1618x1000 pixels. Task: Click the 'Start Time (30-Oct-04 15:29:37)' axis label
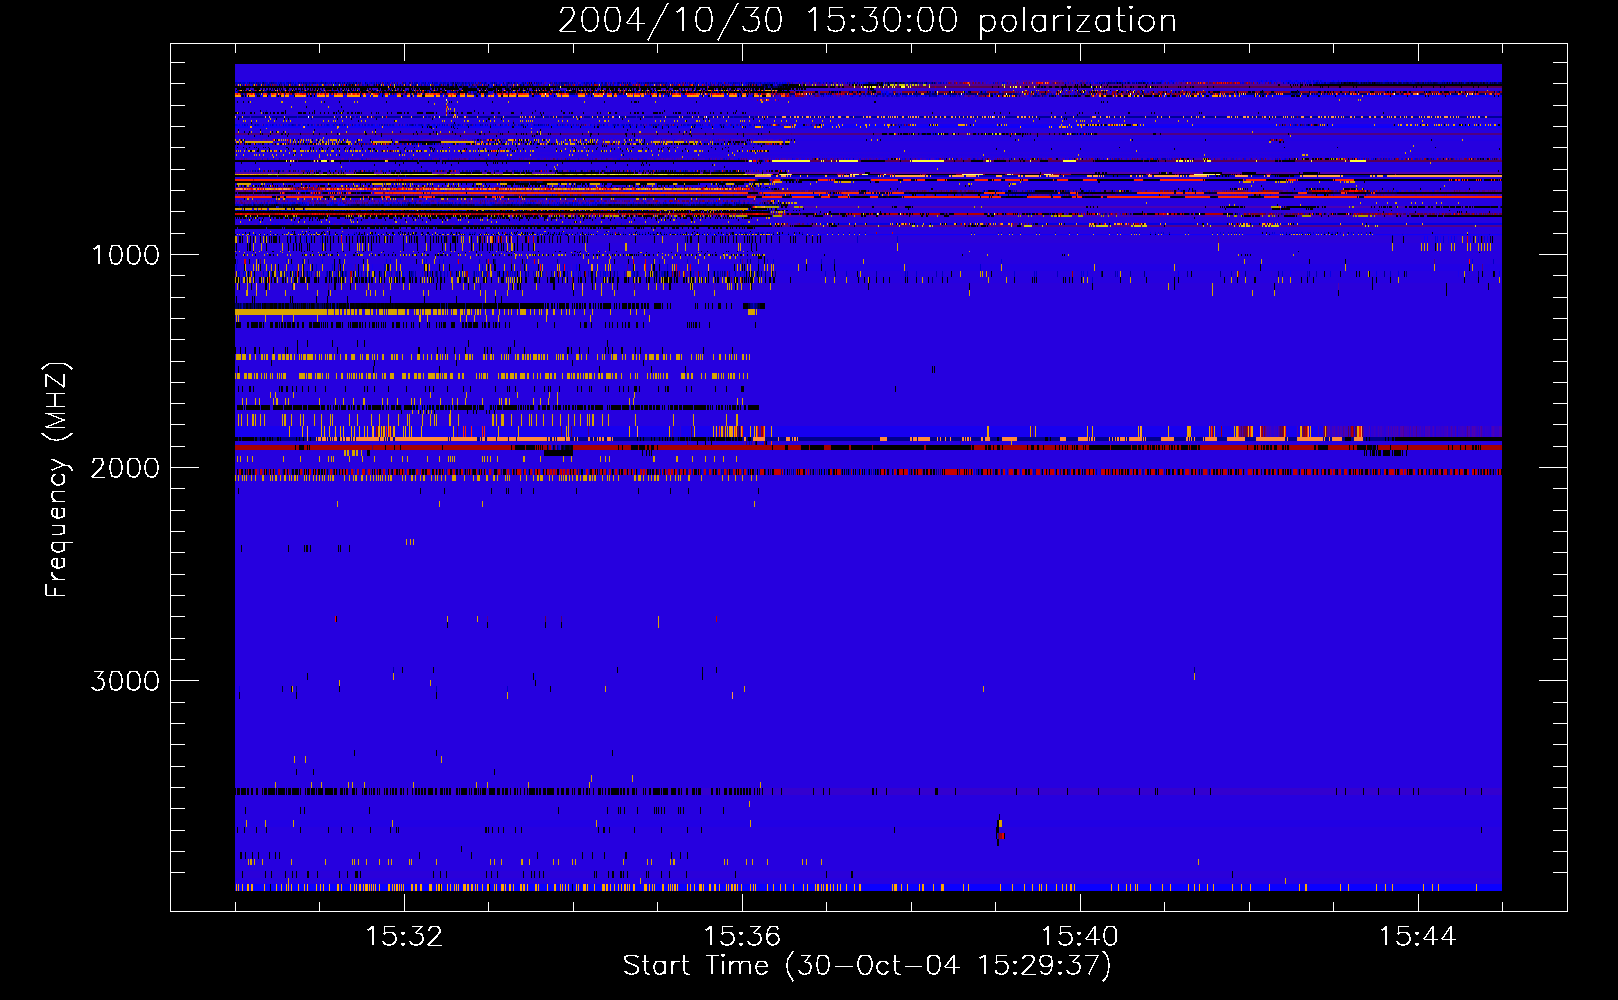[x=867, y=966]
